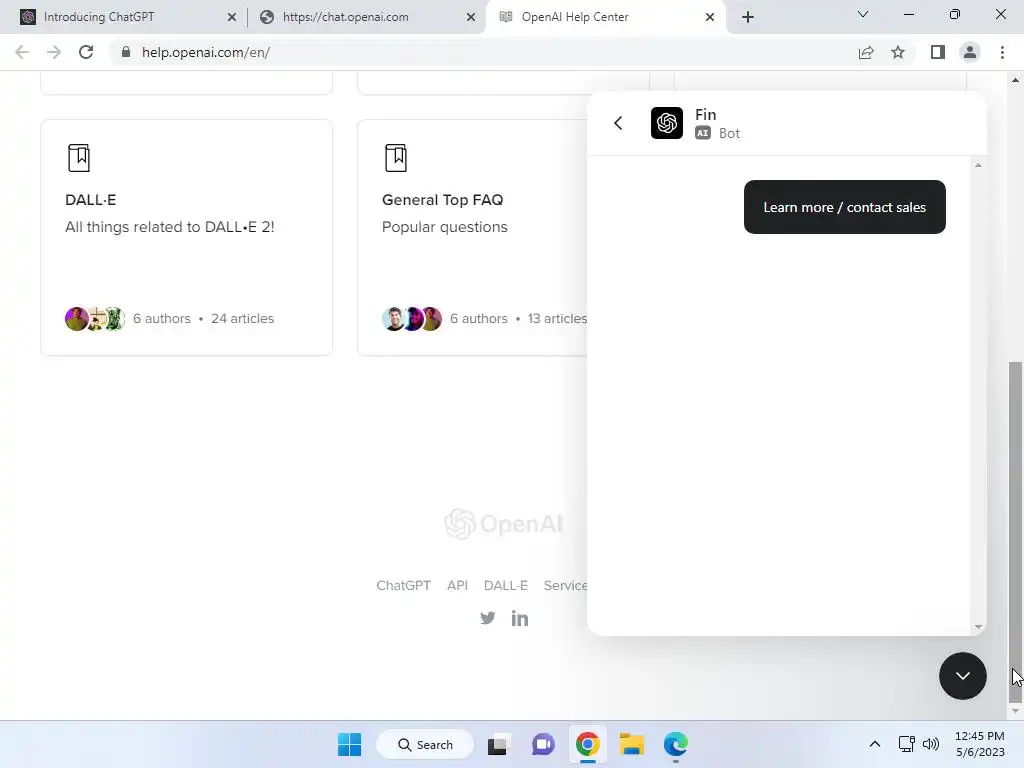
Task: Open the DALL·E collection bookmark icon
Action: [x=79, y=158]
